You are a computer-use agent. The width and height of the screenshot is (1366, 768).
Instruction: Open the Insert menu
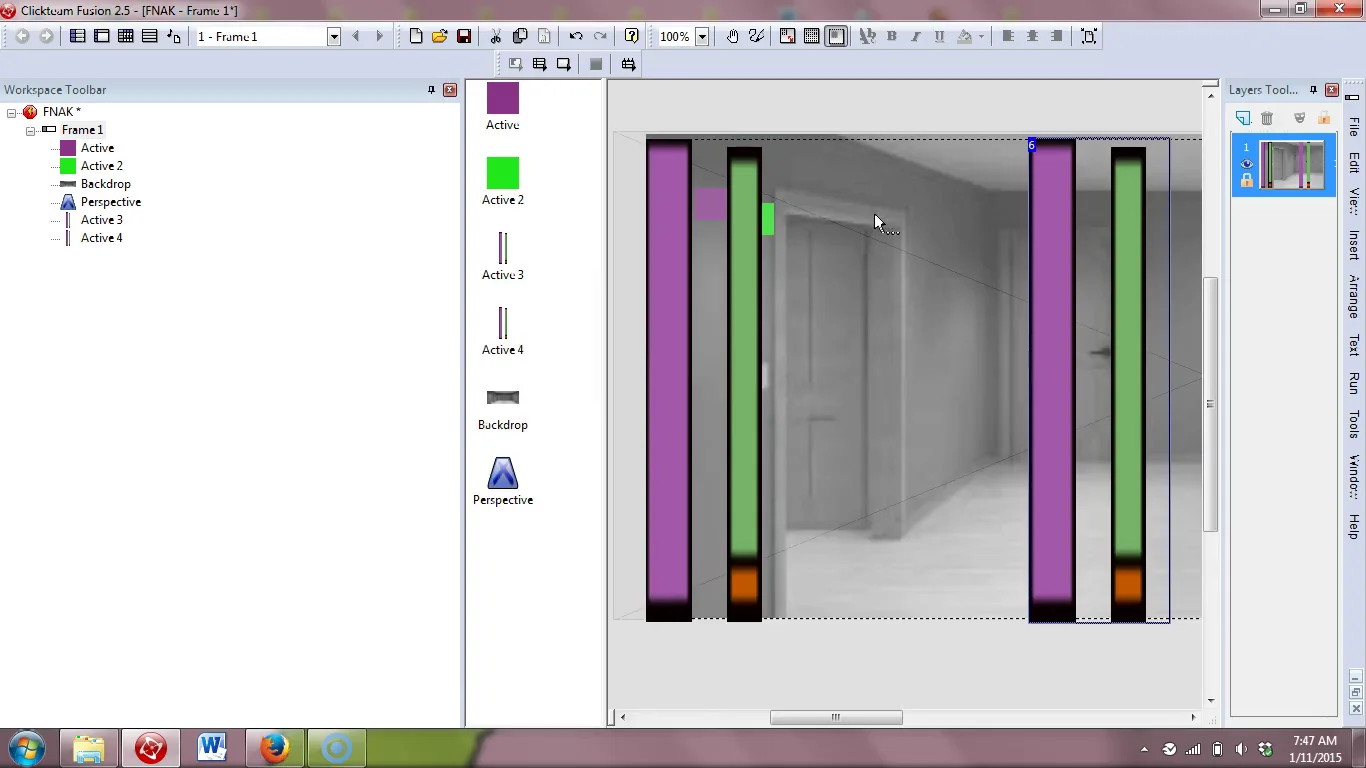[x=1354, y=245]
